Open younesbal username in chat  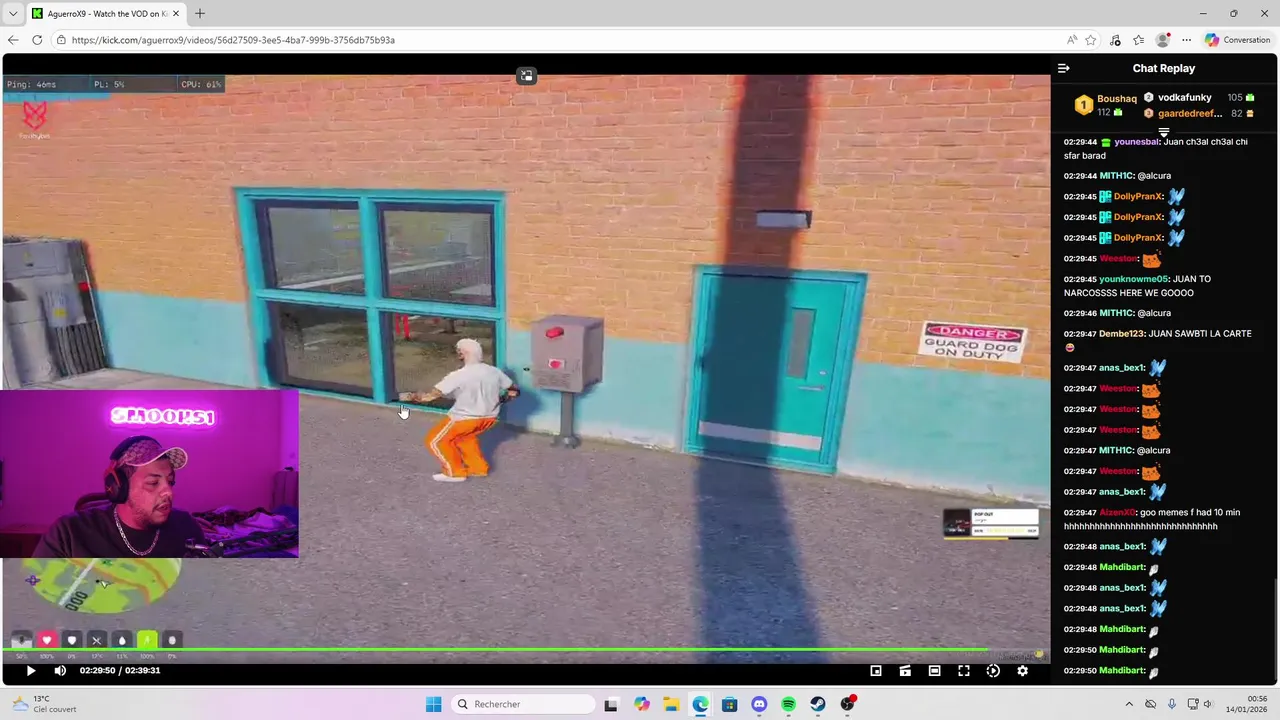click(1136, 142)
